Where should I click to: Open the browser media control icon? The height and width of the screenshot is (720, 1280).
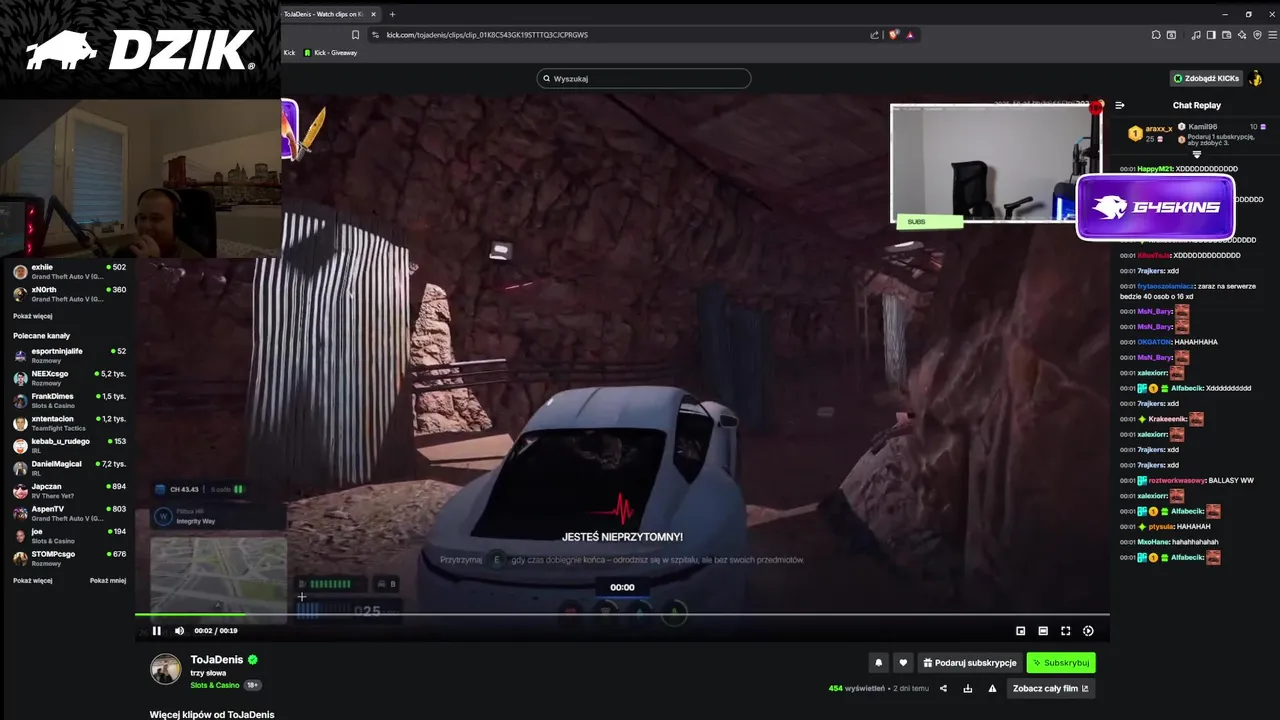coord(1197,34)
